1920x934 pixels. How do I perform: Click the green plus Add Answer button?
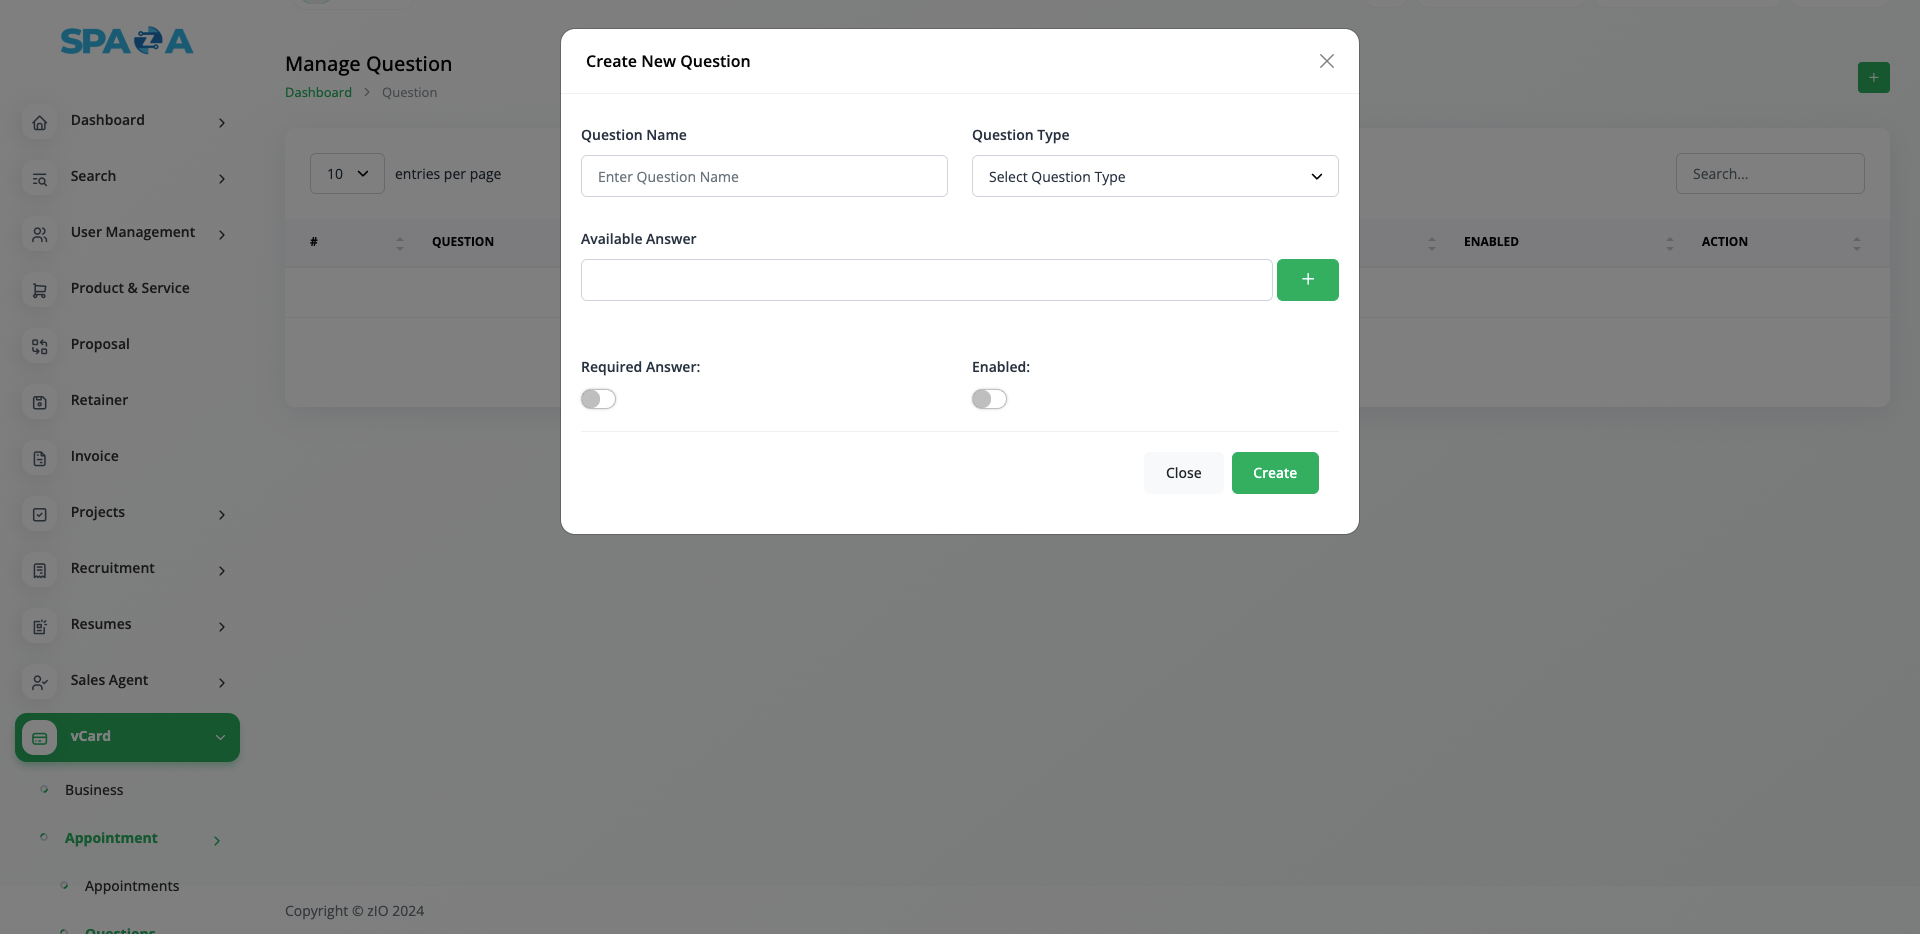tap(1307, 280)
